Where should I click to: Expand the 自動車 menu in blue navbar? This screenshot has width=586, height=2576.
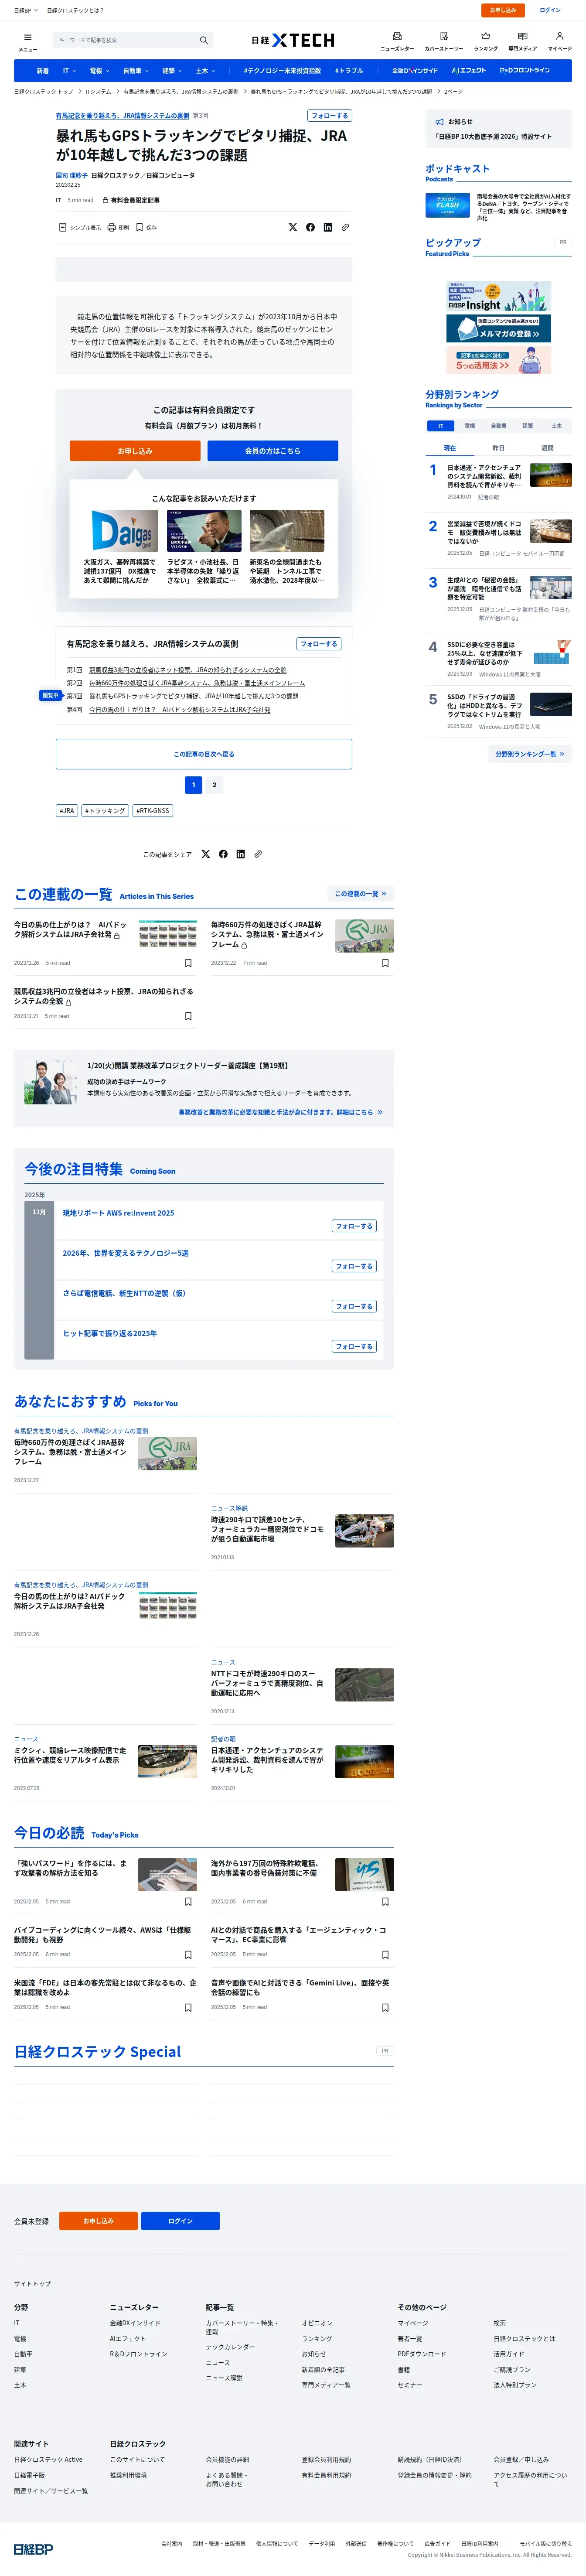(135, 71)
